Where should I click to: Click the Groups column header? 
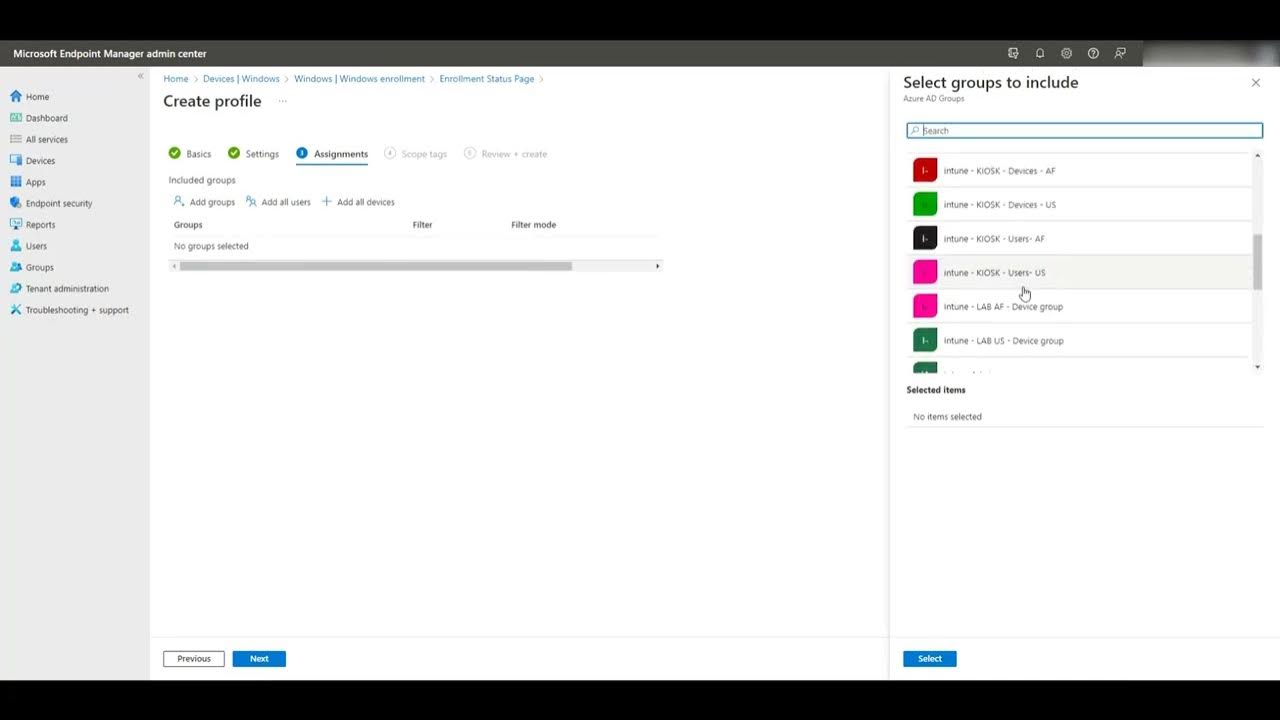point(188,225)
